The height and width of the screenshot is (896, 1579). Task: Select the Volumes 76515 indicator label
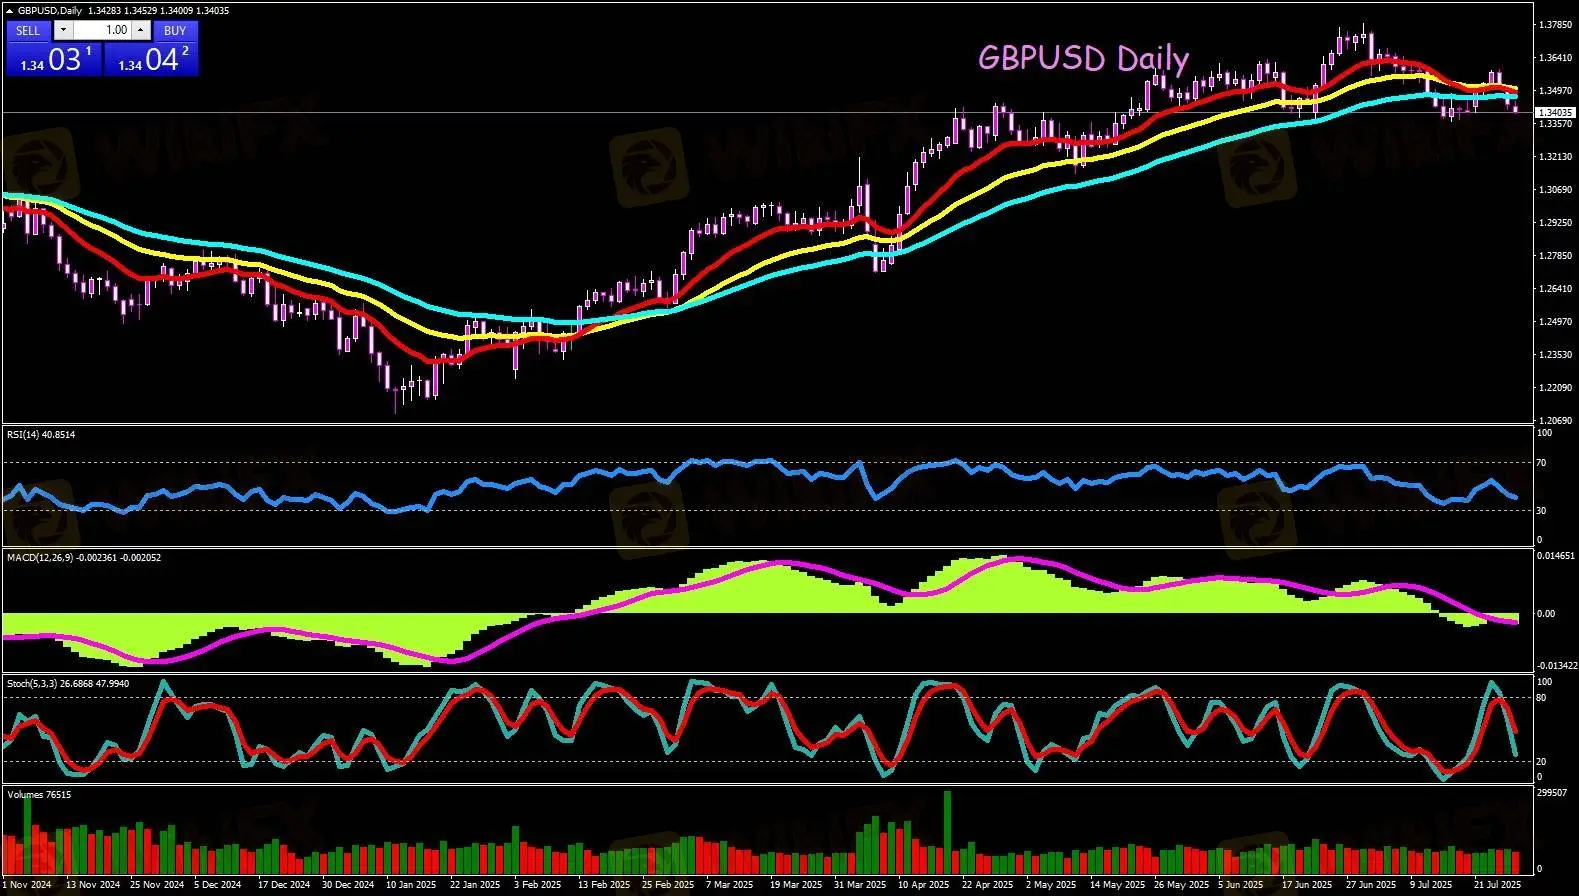coord(39,794)
